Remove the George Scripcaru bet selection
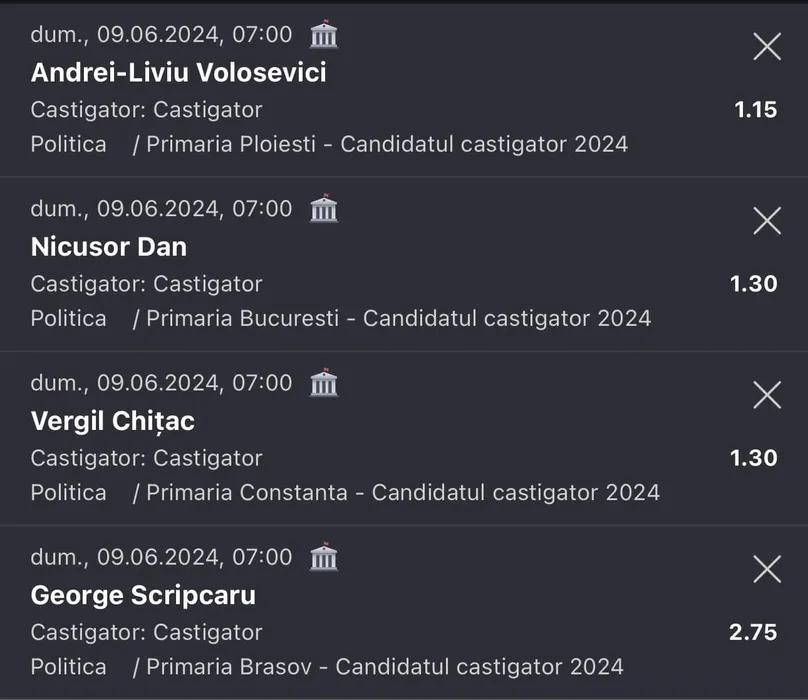The width and height of the screenshot is (808, 700). point(766,569)
